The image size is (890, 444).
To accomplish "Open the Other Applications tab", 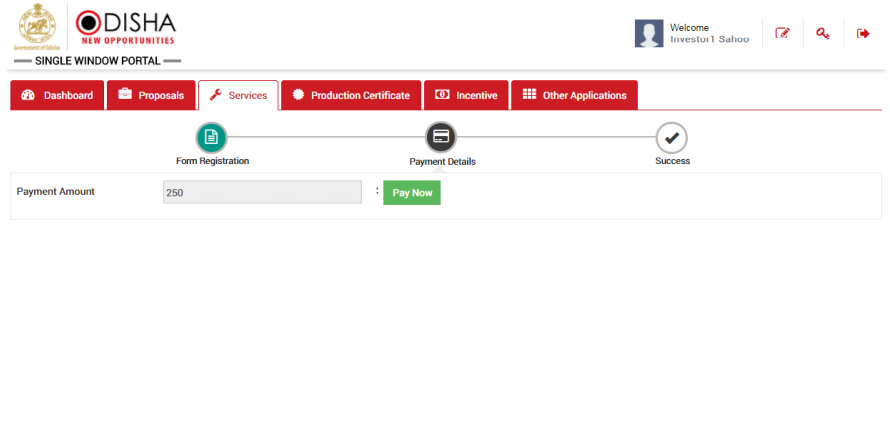I will click(x=574, y=95).
